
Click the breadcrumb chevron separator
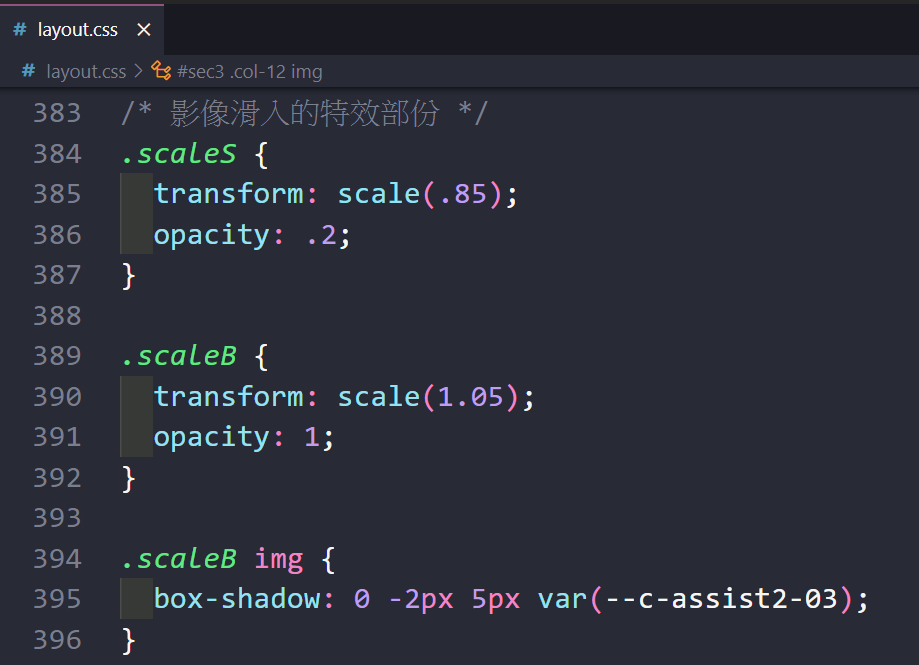pos(138,71)
